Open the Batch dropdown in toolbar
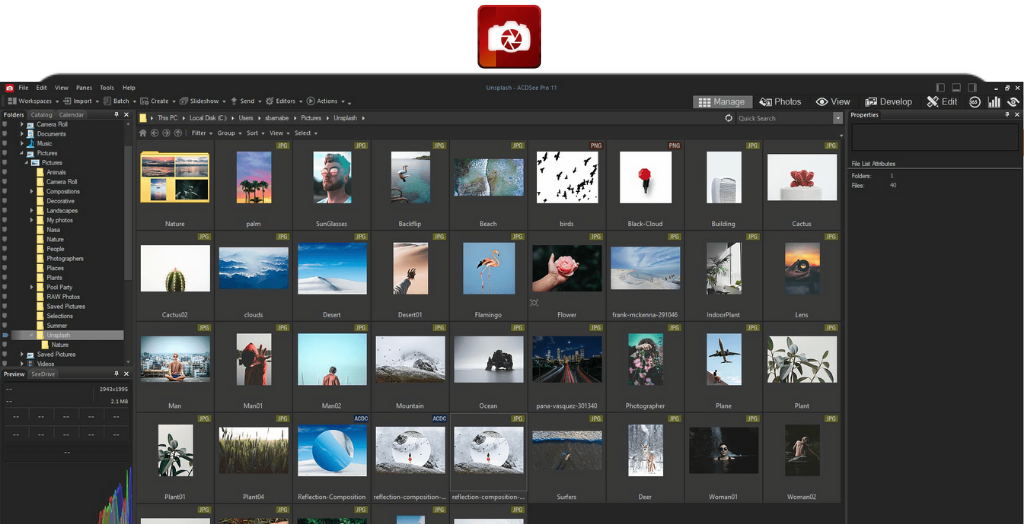The image size is (1024, 524). 120,101
